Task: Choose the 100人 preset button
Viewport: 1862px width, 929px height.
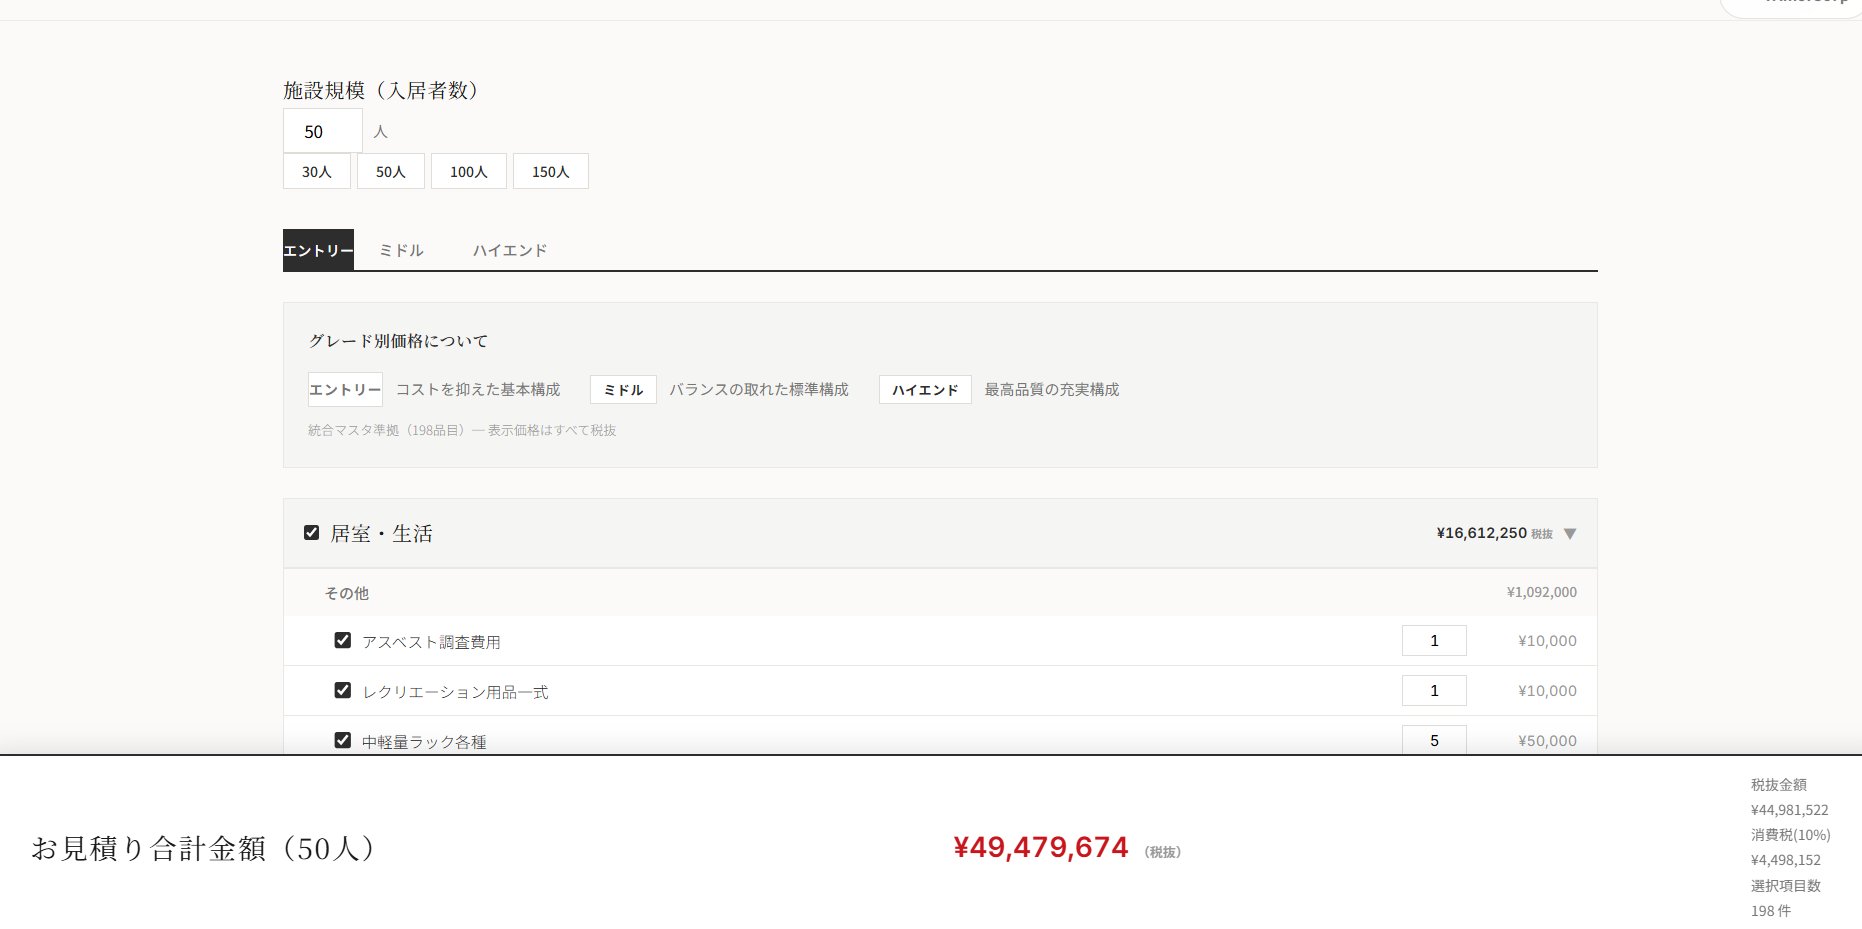Action: 469,171
